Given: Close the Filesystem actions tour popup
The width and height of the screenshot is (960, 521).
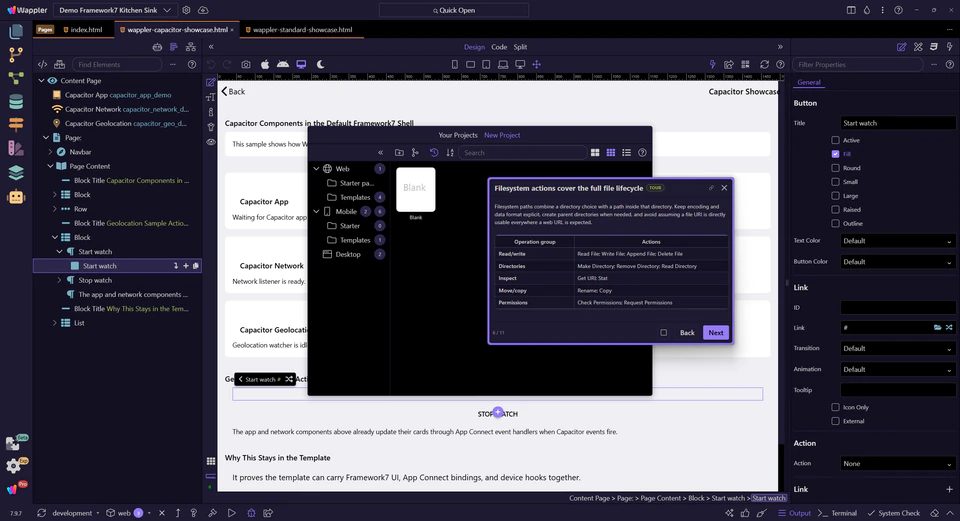Looking at the screenshot, I should (x=724, y=188).
